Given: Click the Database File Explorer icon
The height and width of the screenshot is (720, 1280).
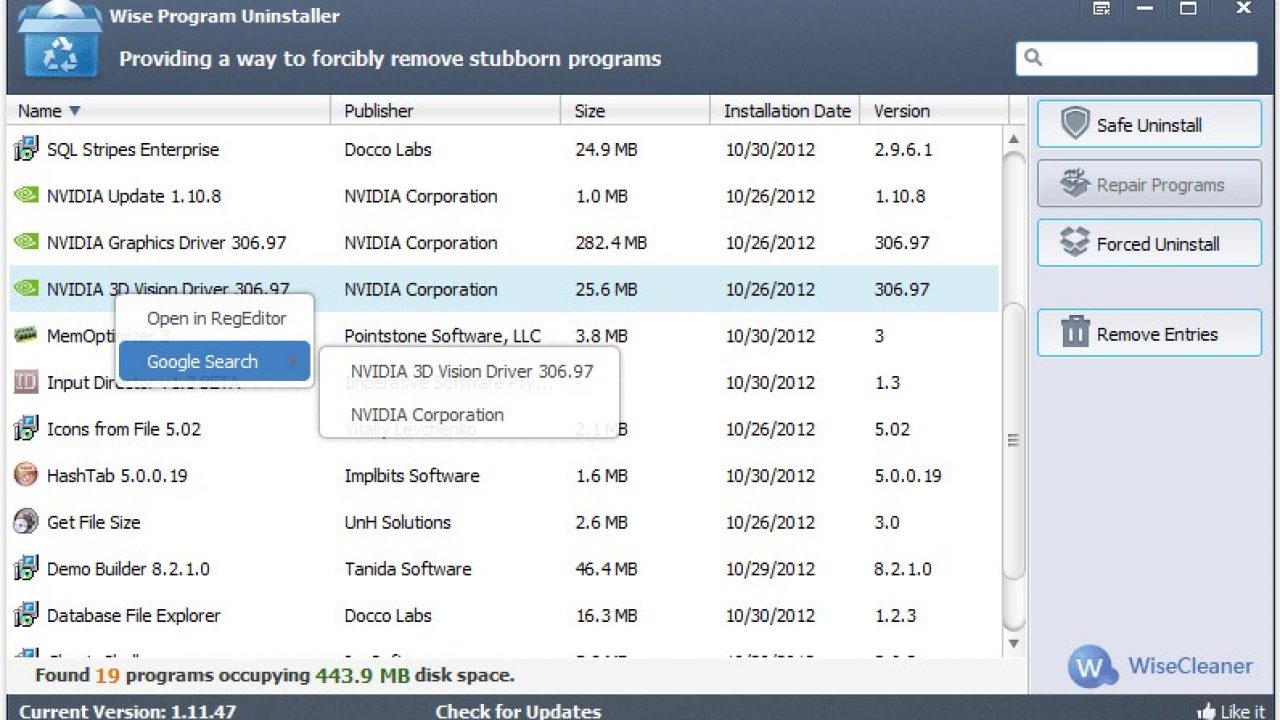Looking at the screenshot, I should coord(25,615).
